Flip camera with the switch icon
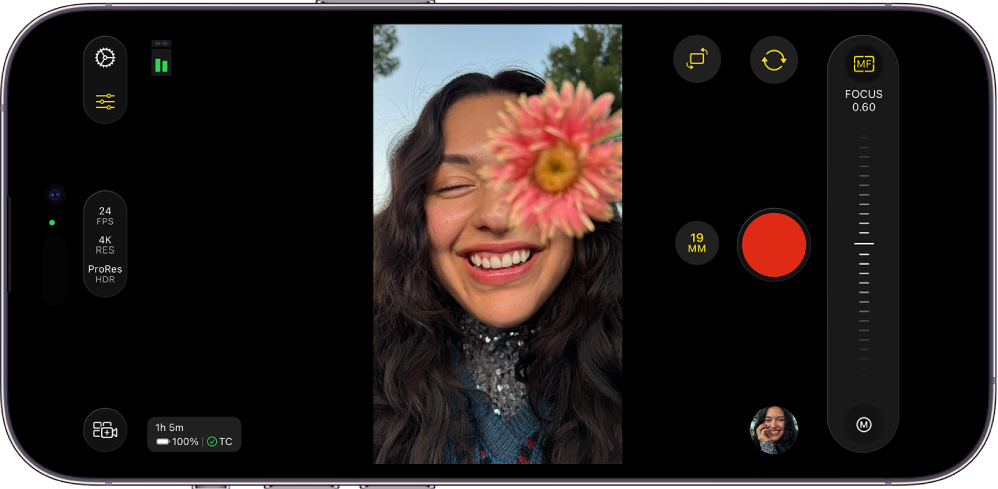The height and width of the screenshot is (489, 998). 774,59
